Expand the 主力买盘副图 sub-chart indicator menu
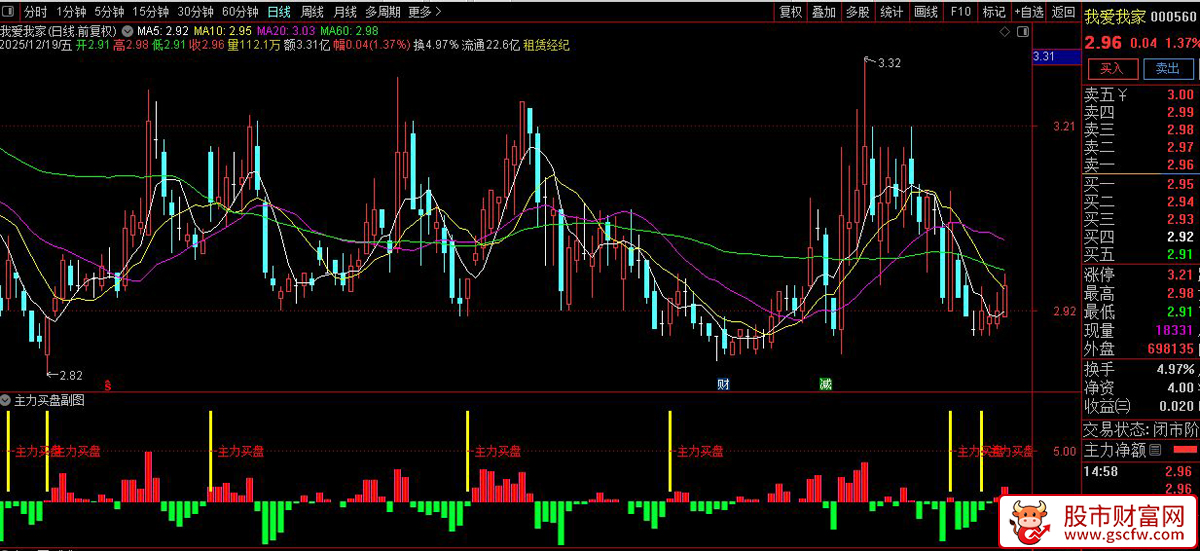 [x=7, y=400]
